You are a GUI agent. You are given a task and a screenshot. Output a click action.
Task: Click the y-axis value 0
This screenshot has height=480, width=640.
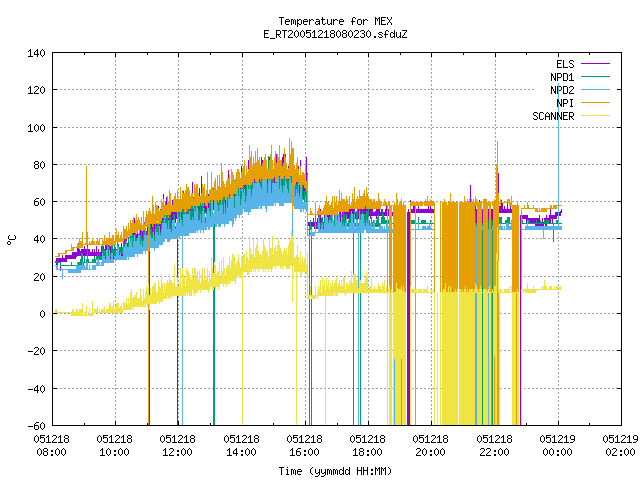point(42,314)
